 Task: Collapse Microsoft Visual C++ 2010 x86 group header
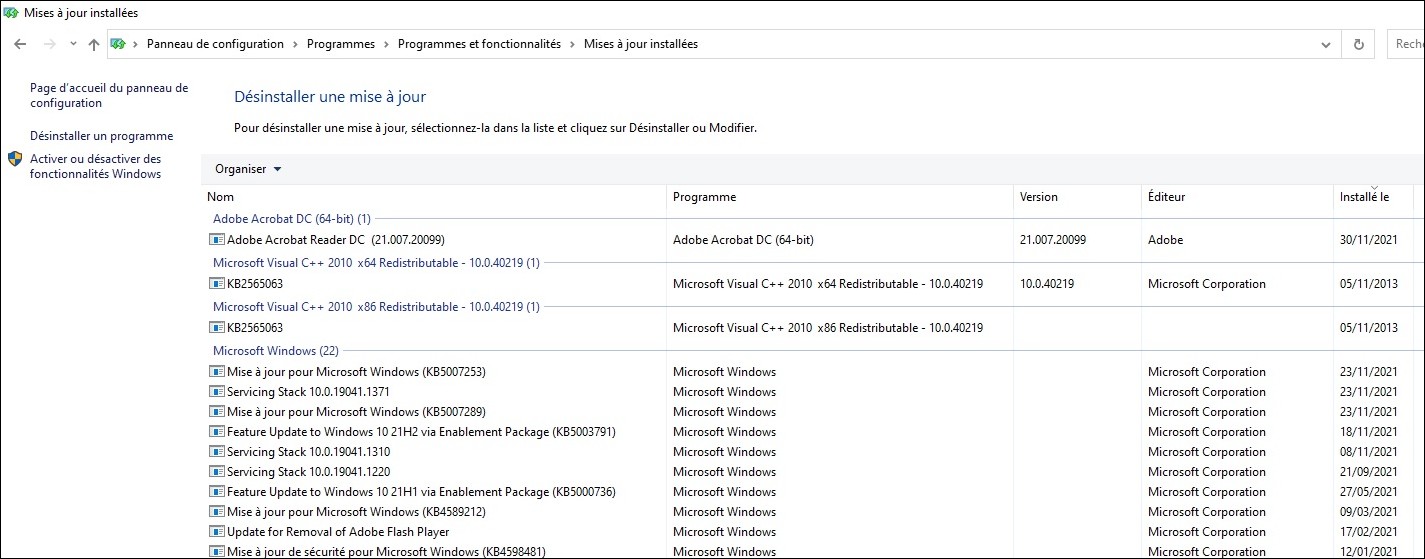[x=376, y=307]
